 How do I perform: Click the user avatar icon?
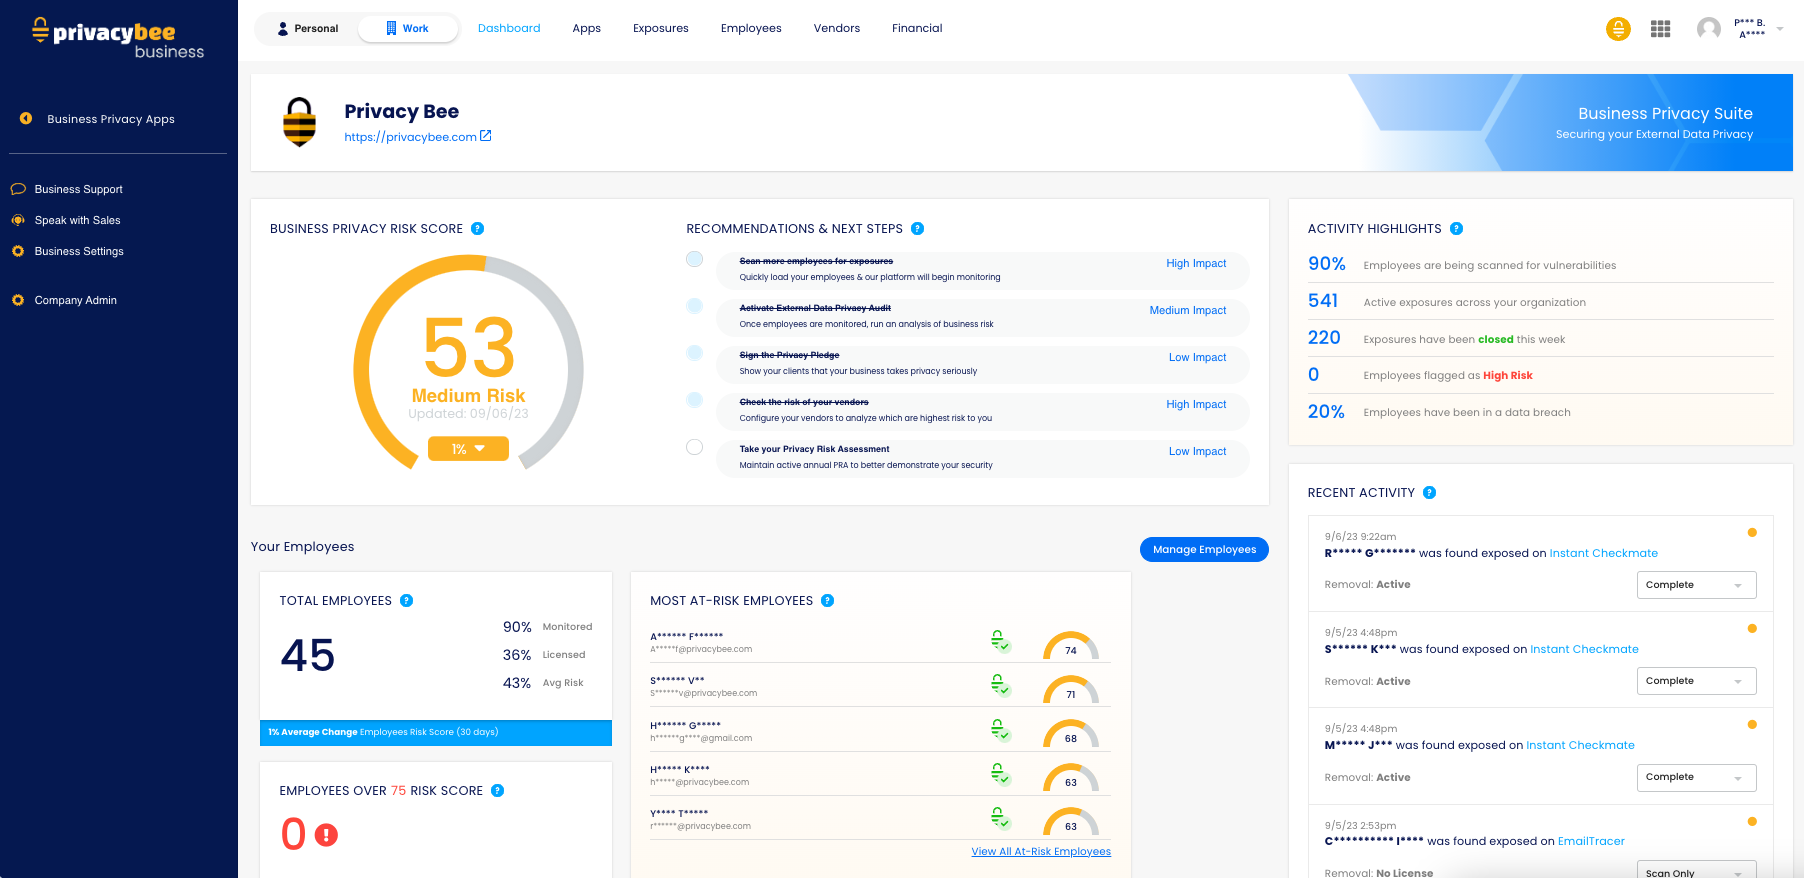tap(1709, 29)
